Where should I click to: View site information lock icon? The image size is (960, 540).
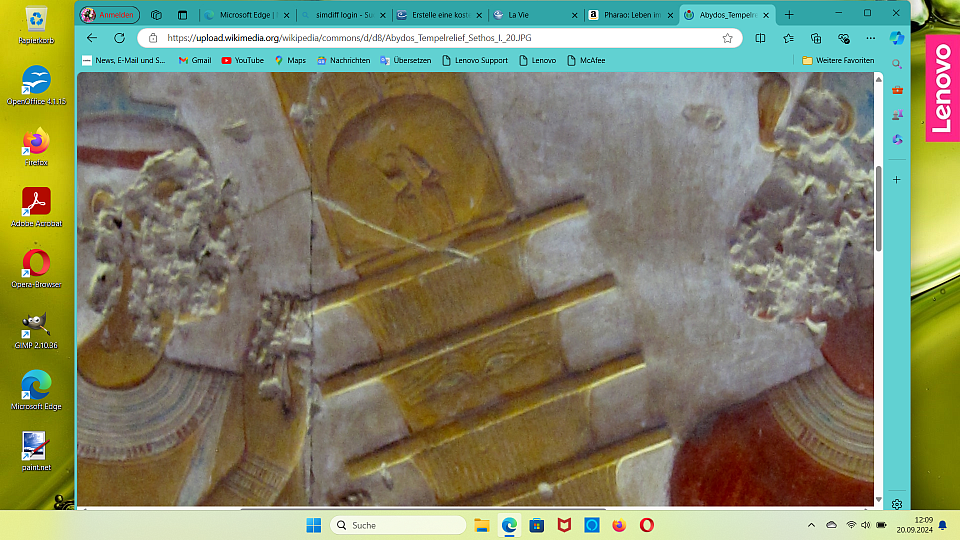(x=153, y=38)
